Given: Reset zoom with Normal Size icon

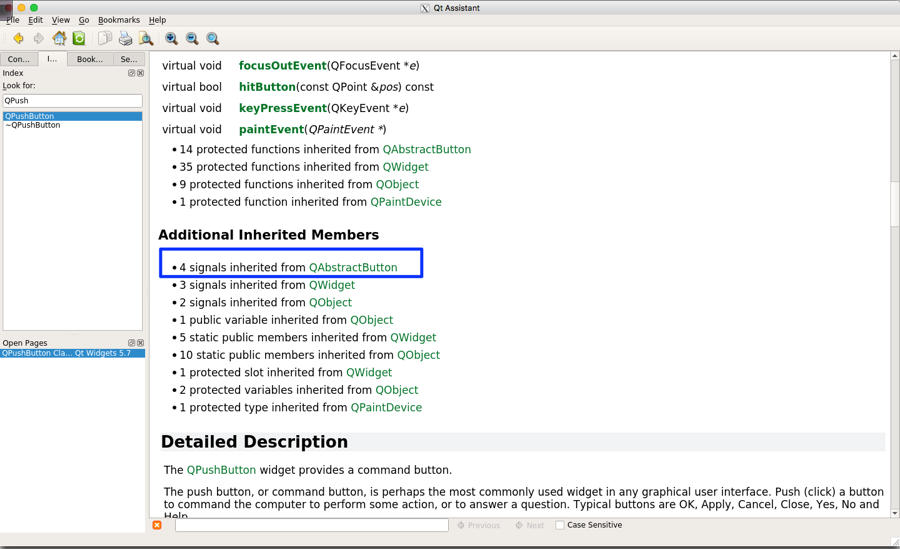Looking at the screenshot, I should coord(213,39).
